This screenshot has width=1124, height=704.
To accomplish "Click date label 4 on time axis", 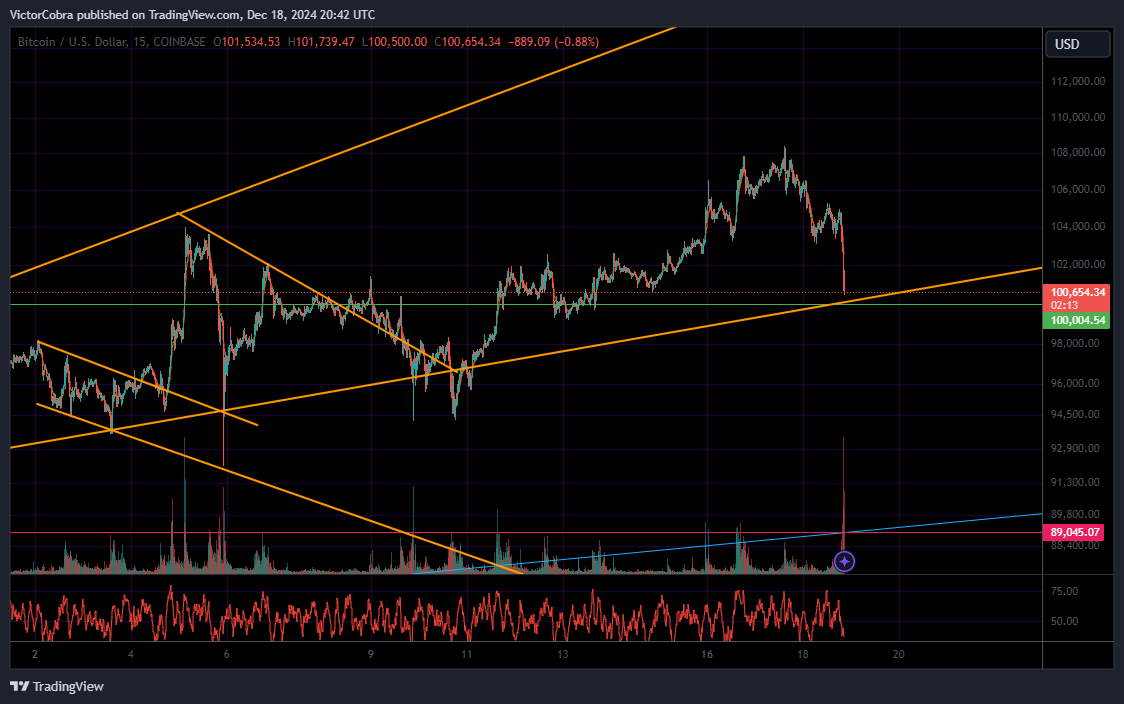I will (x=130, y=654).
